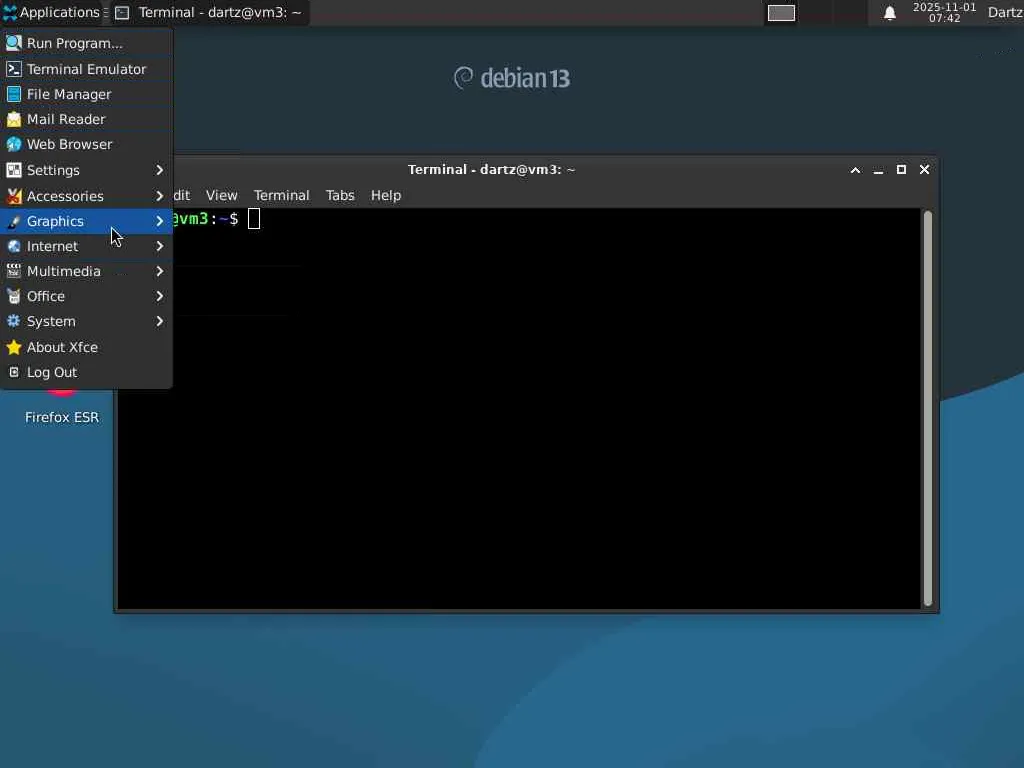The image size is (1024, 768).
Task: Click the Office category icon
Action: click(14, 296)
